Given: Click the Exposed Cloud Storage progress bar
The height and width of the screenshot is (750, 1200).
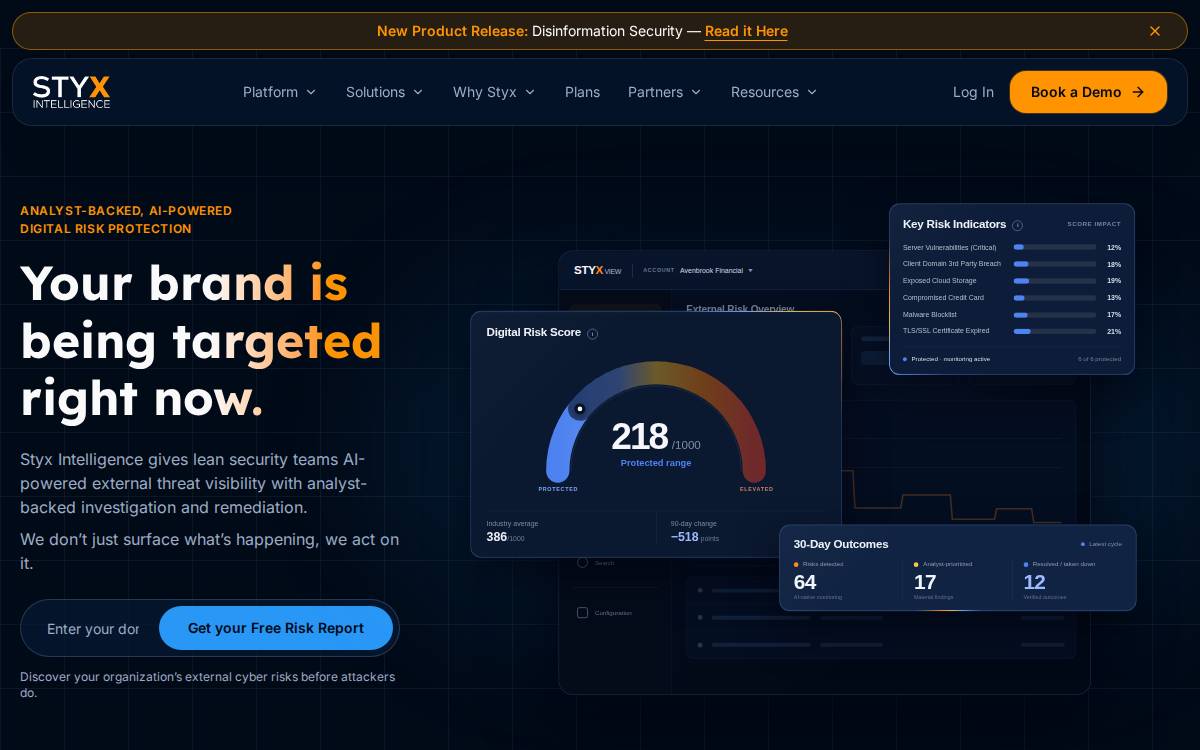Looking at the screenshot, I should coord(1055,281).
